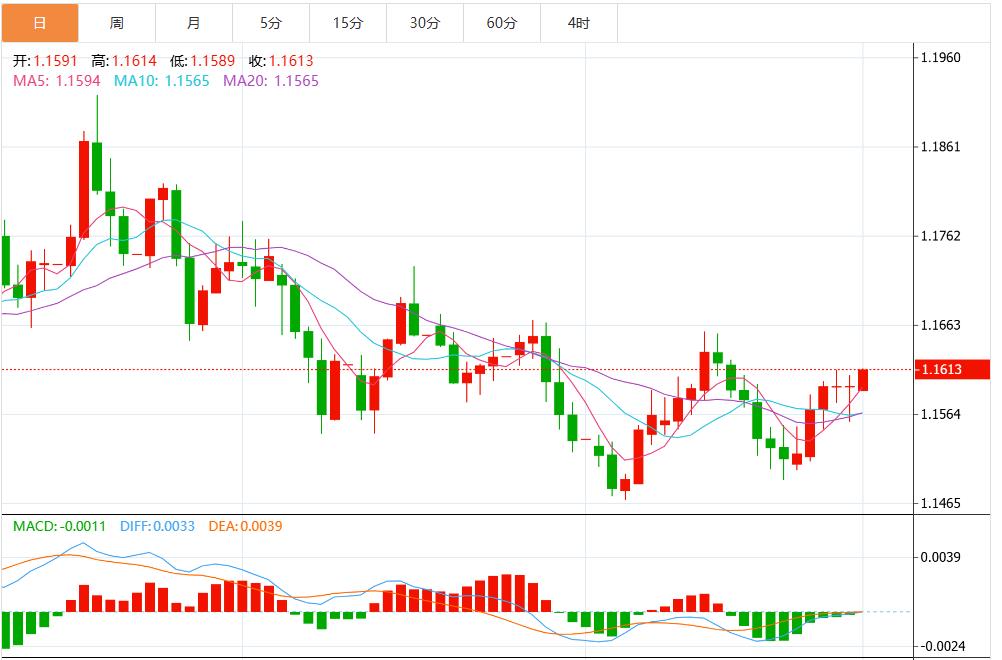Switch to the 5分 timeframe
Viewport: 1002px width, 660px height.
tap(270, 22)
